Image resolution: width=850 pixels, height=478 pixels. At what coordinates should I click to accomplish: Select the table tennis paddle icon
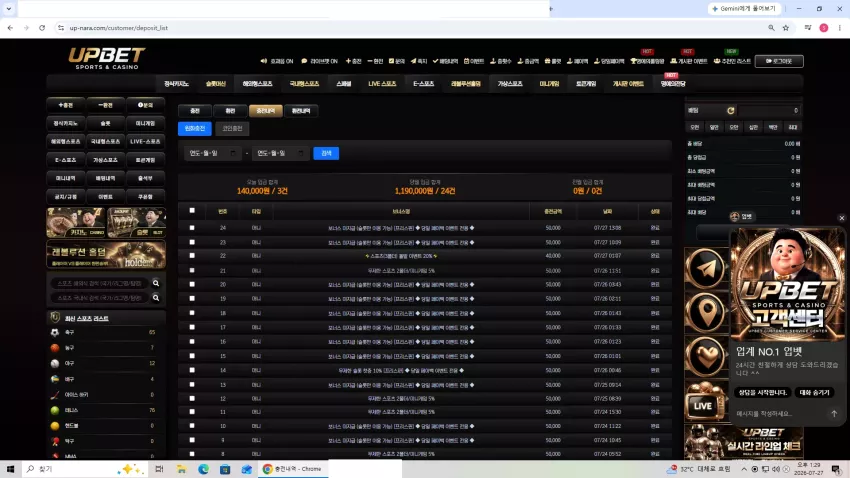pos(55,442)
